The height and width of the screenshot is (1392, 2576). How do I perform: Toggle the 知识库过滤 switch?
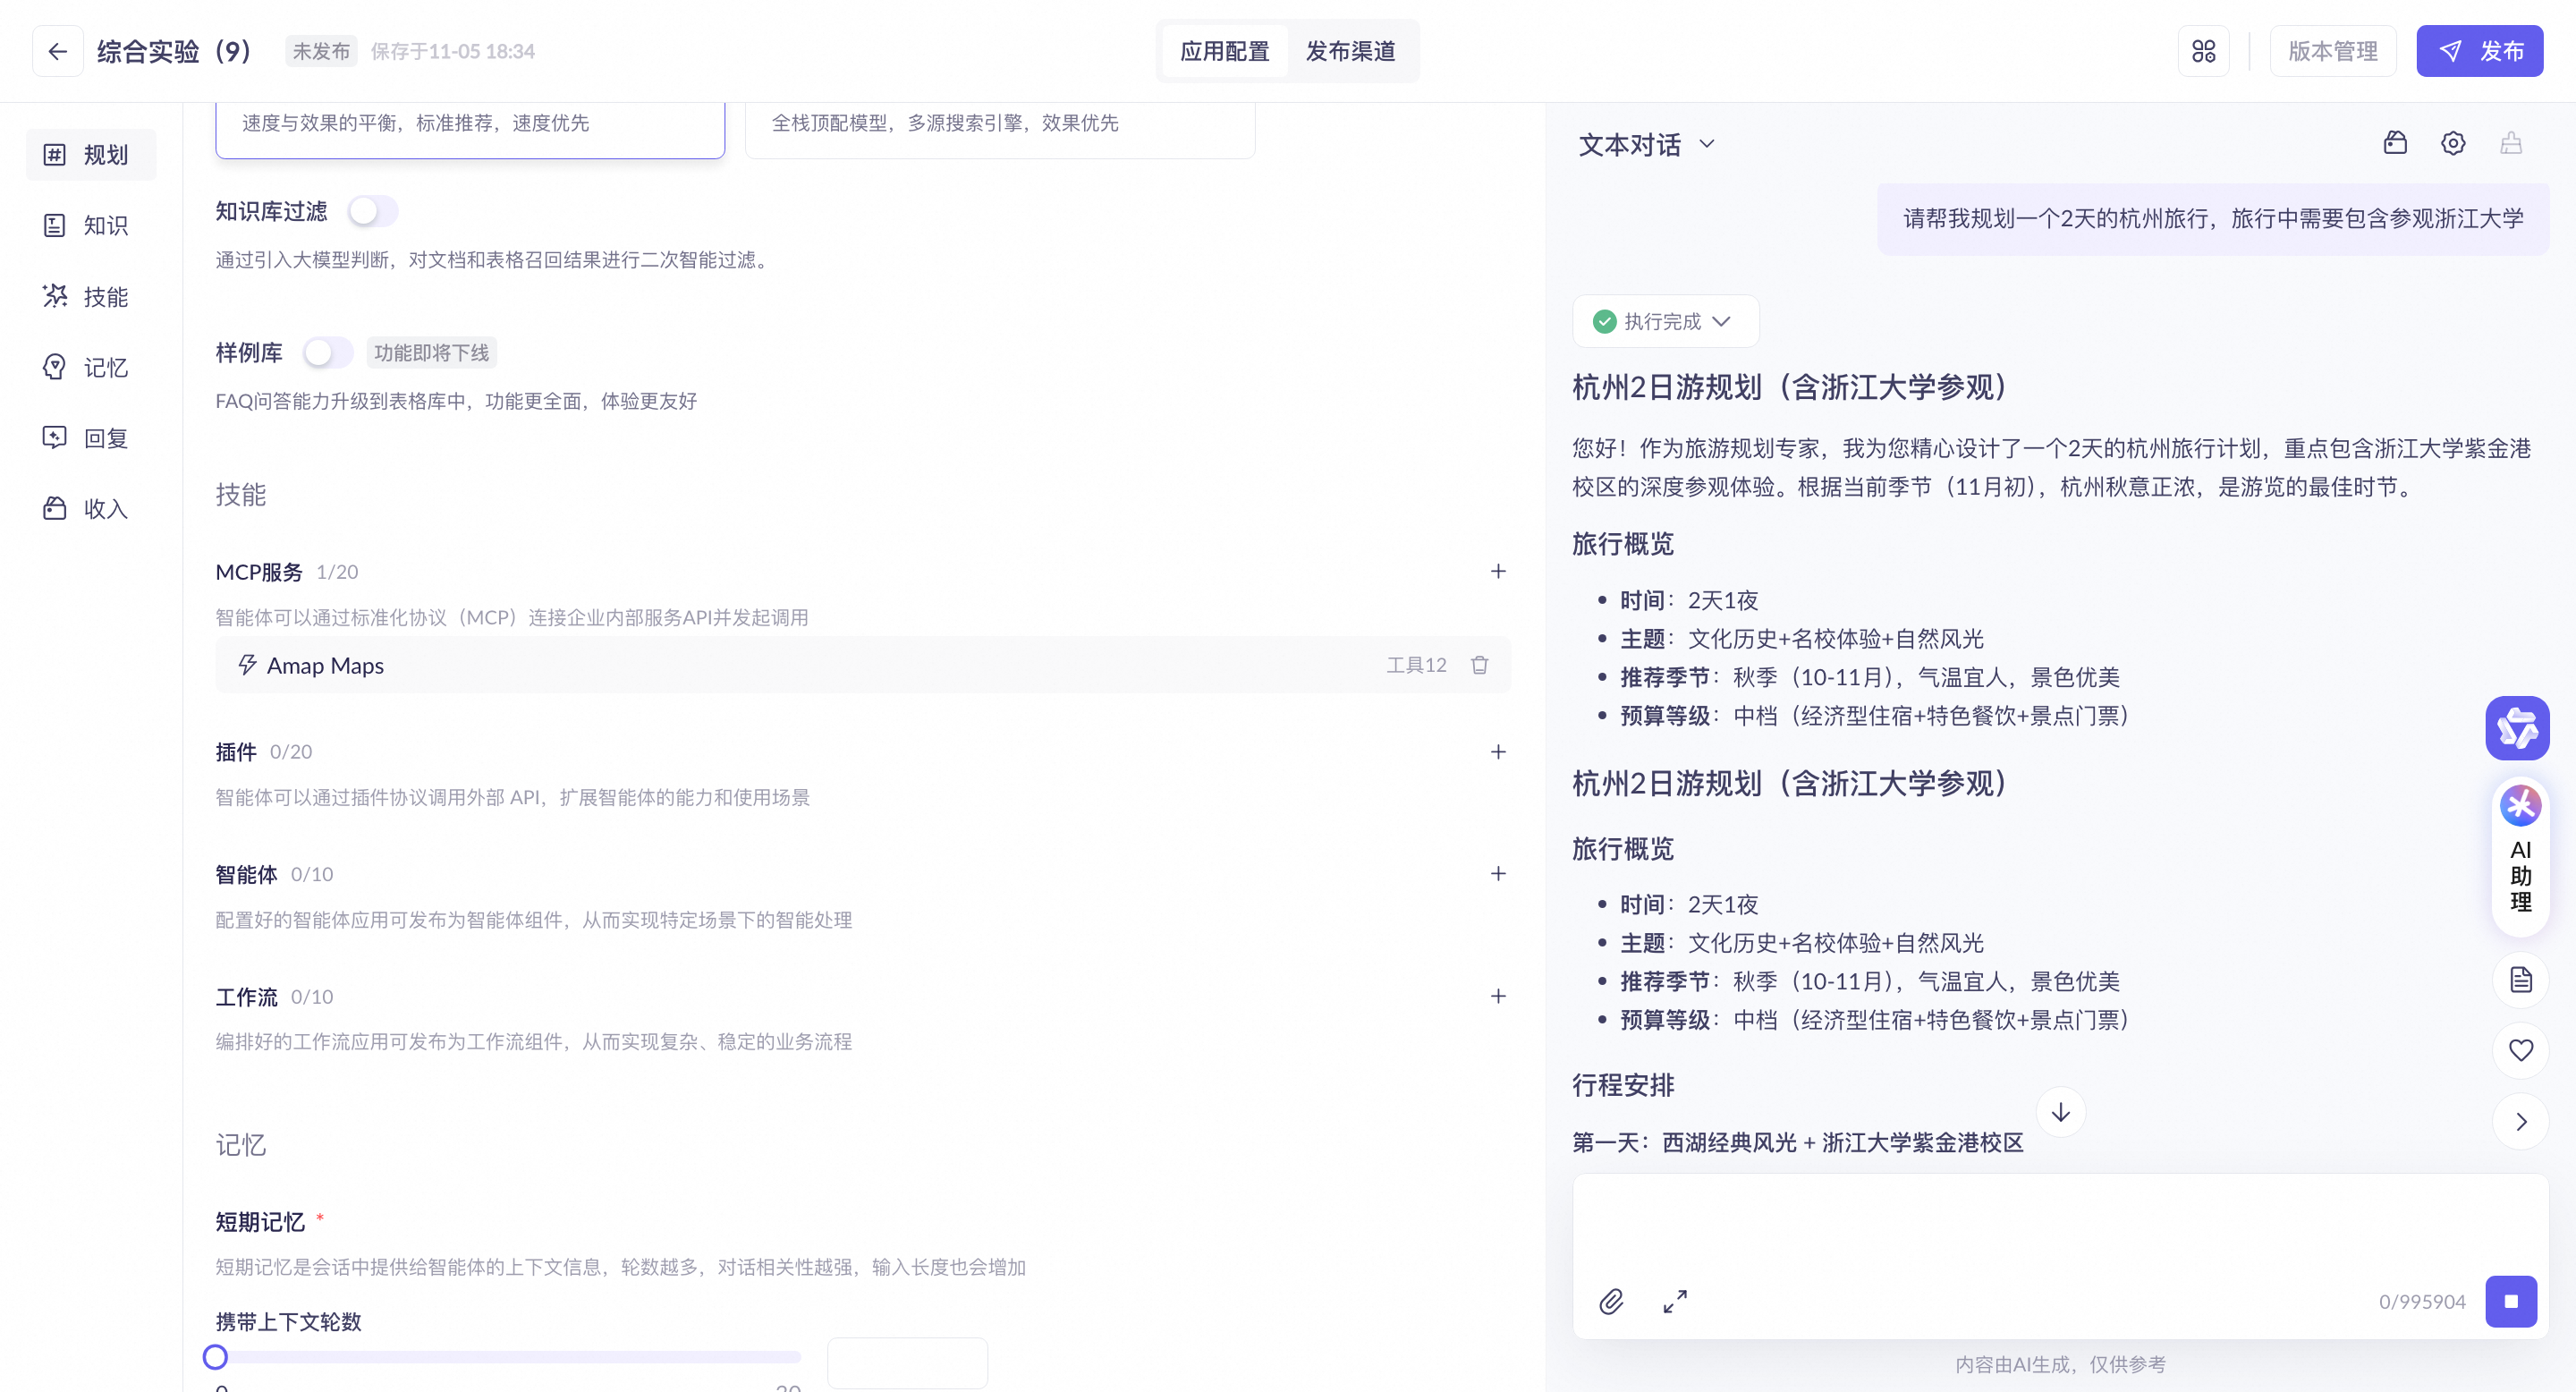click(372, 211)
